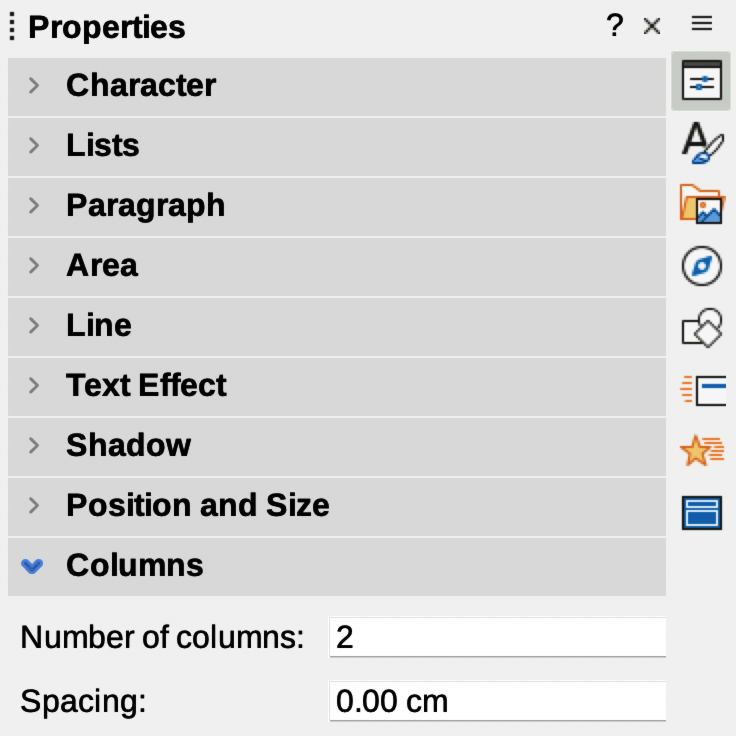The width and height of the screenshot is (736, 736).
Task: Click the Spacing input field
Action: (x=497, y=701)
